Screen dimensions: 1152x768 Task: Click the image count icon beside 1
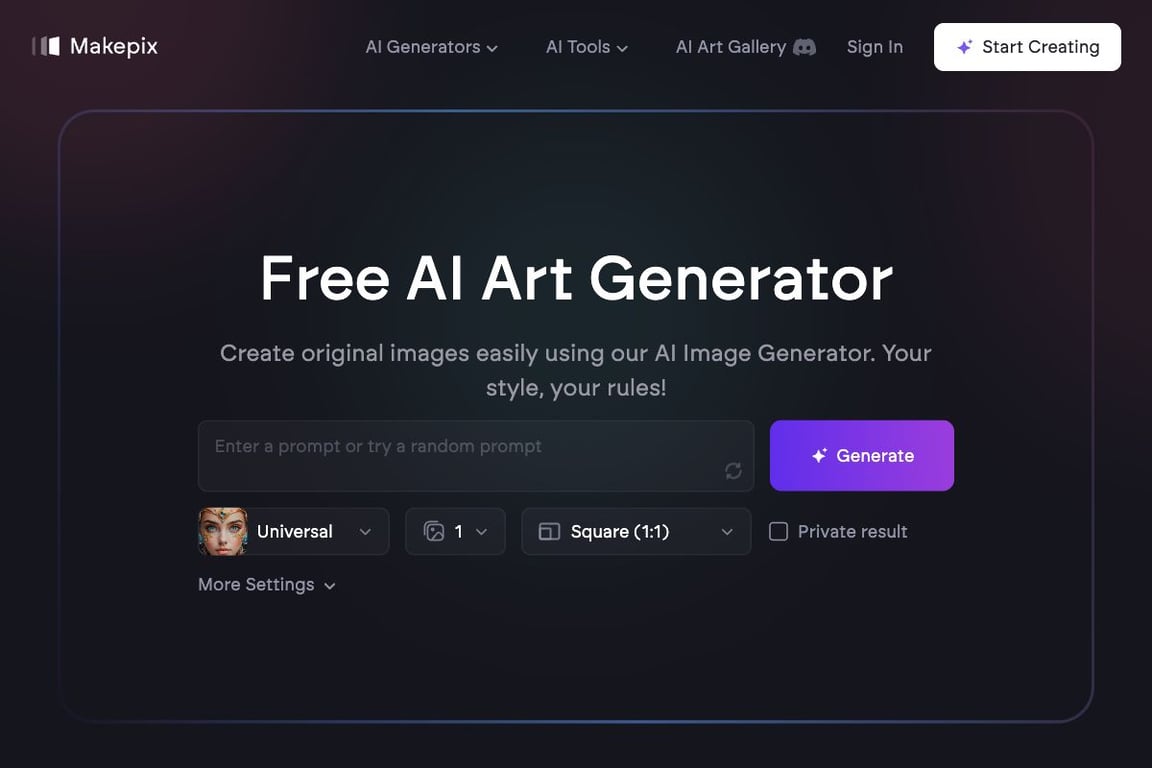[434, 531]
